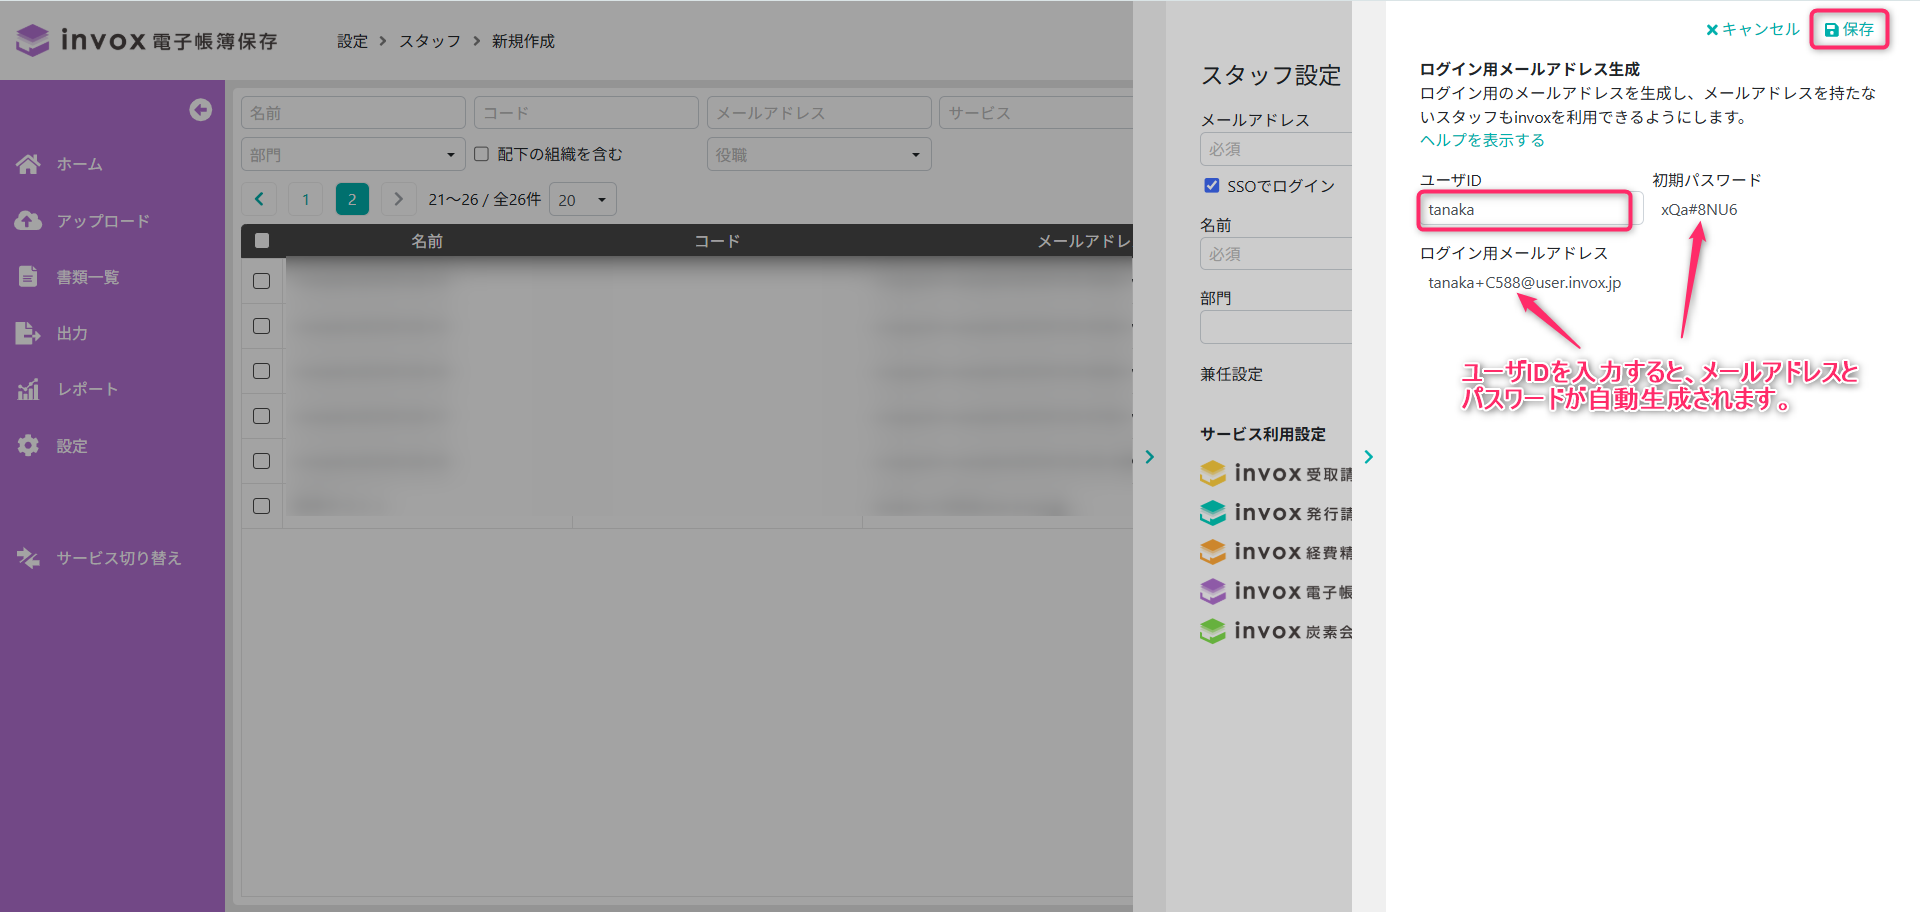This screenshot has height=912, width=1920.
Task: Click the 書類一覧 document icon
Action: (28, 277)
